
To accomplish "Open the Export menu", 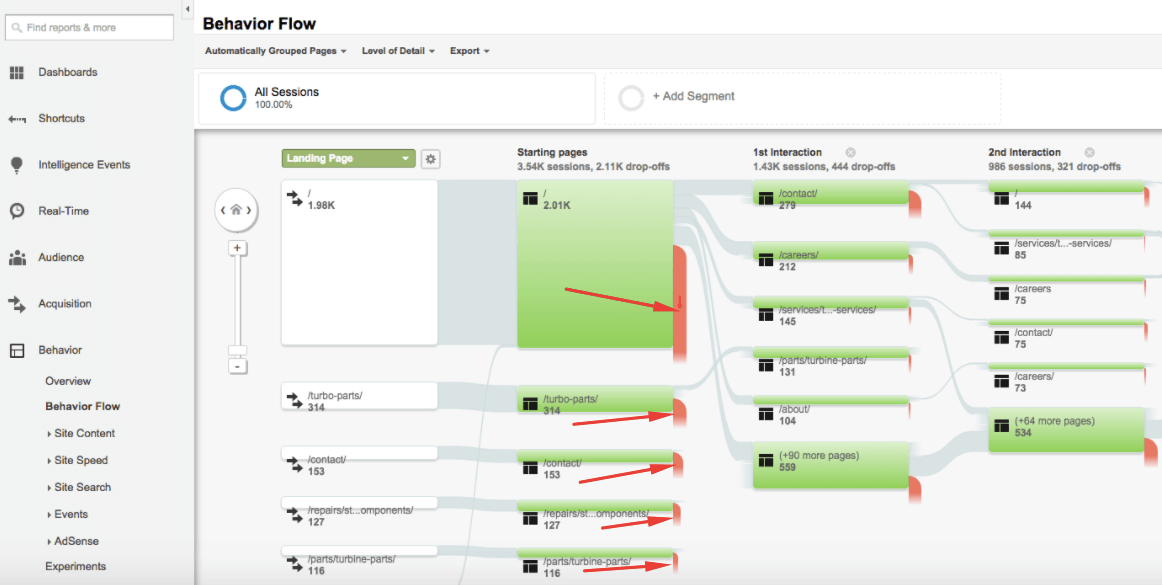I will pyautogui.click(x=469, y=51).
